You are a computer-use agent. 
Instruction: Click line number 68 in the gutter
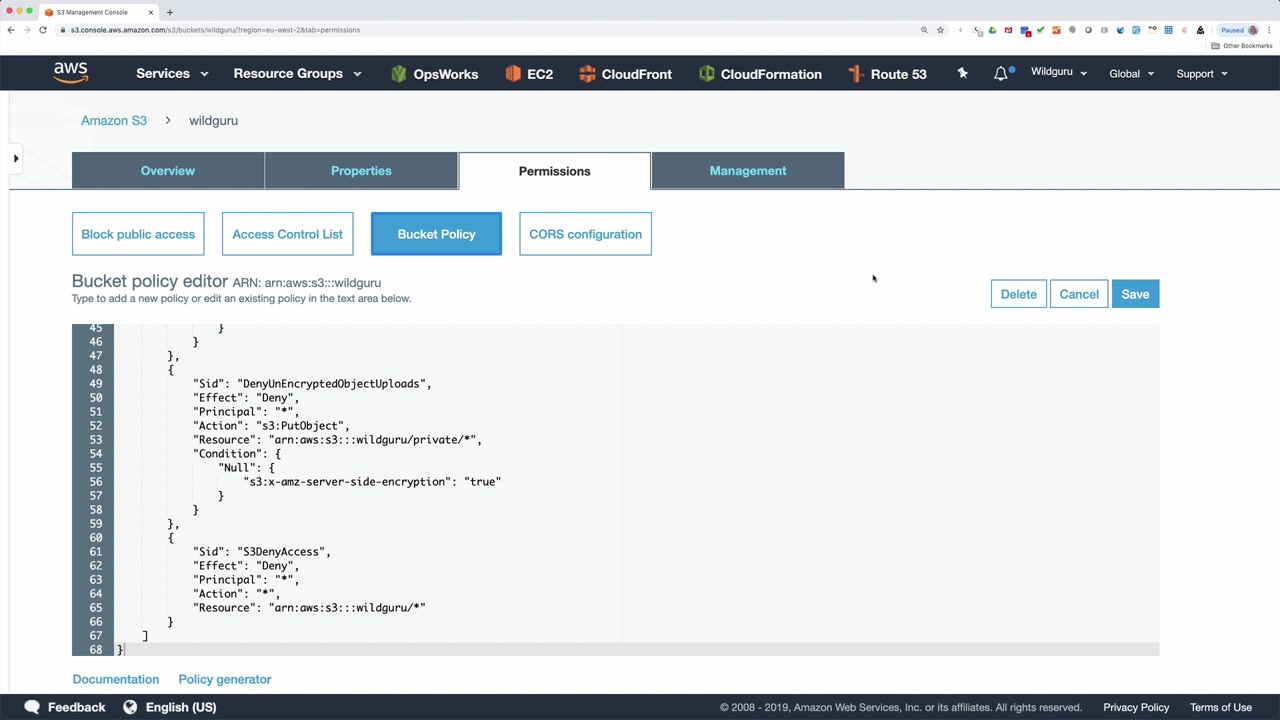coord(95,650)
